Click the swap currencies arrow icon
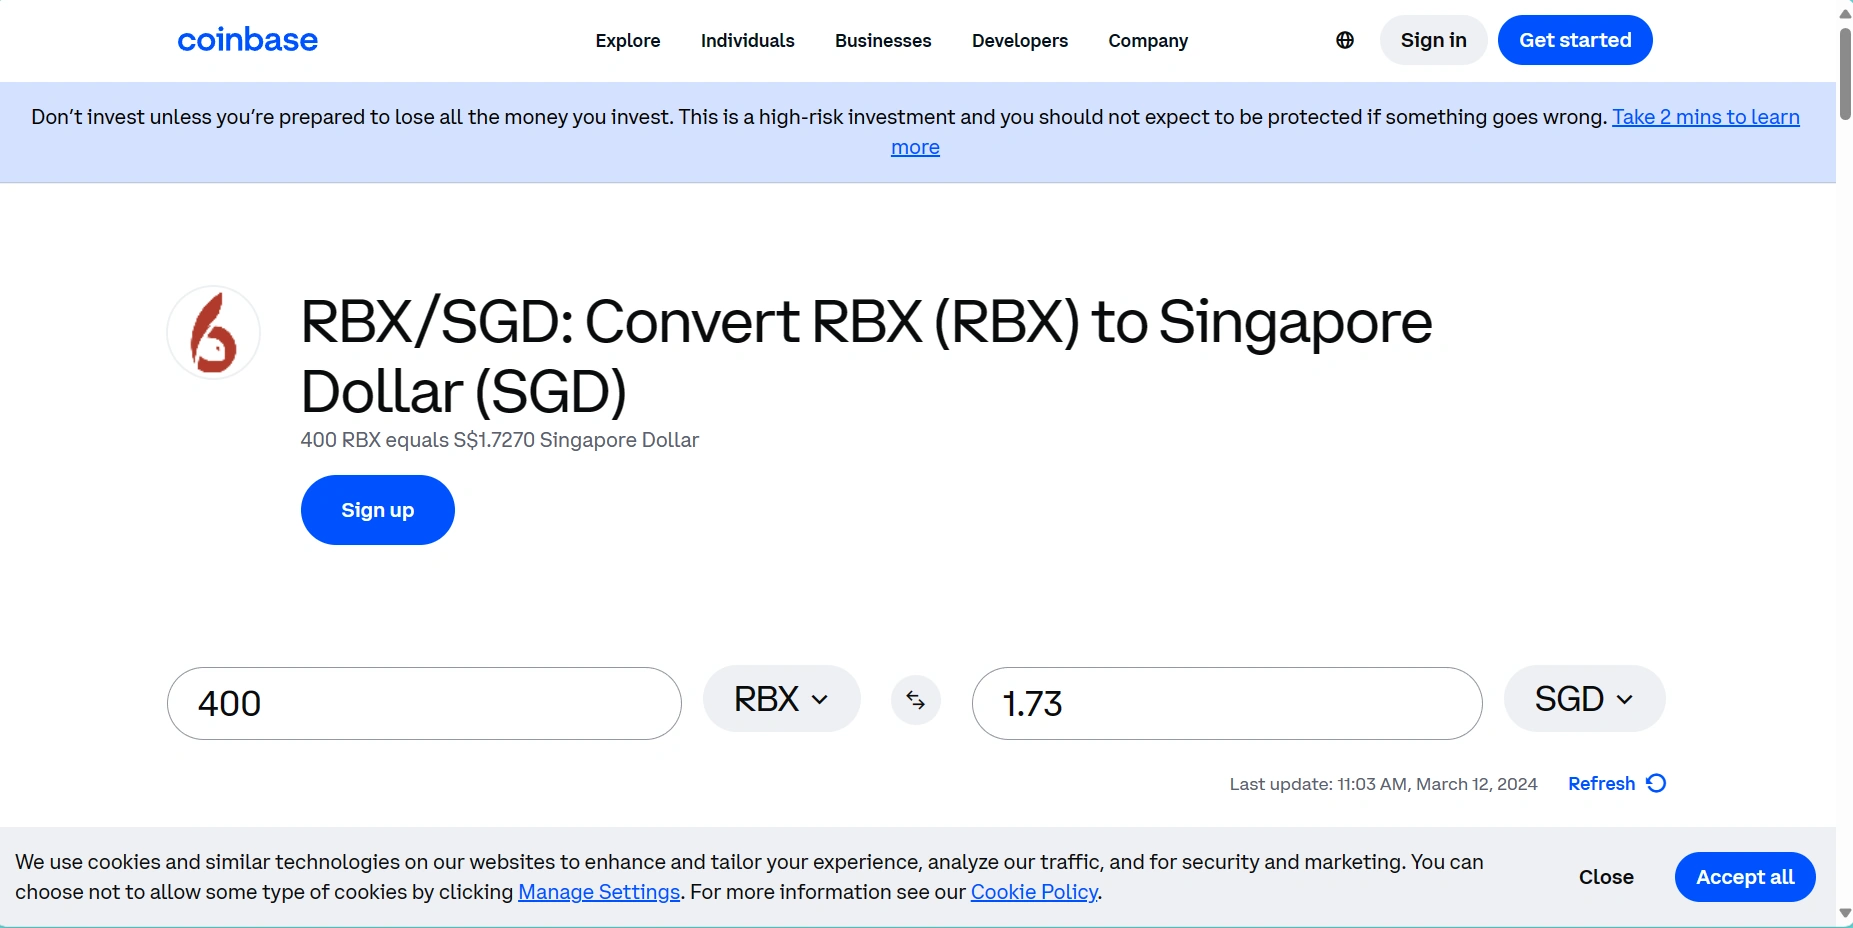 point(915,700)
